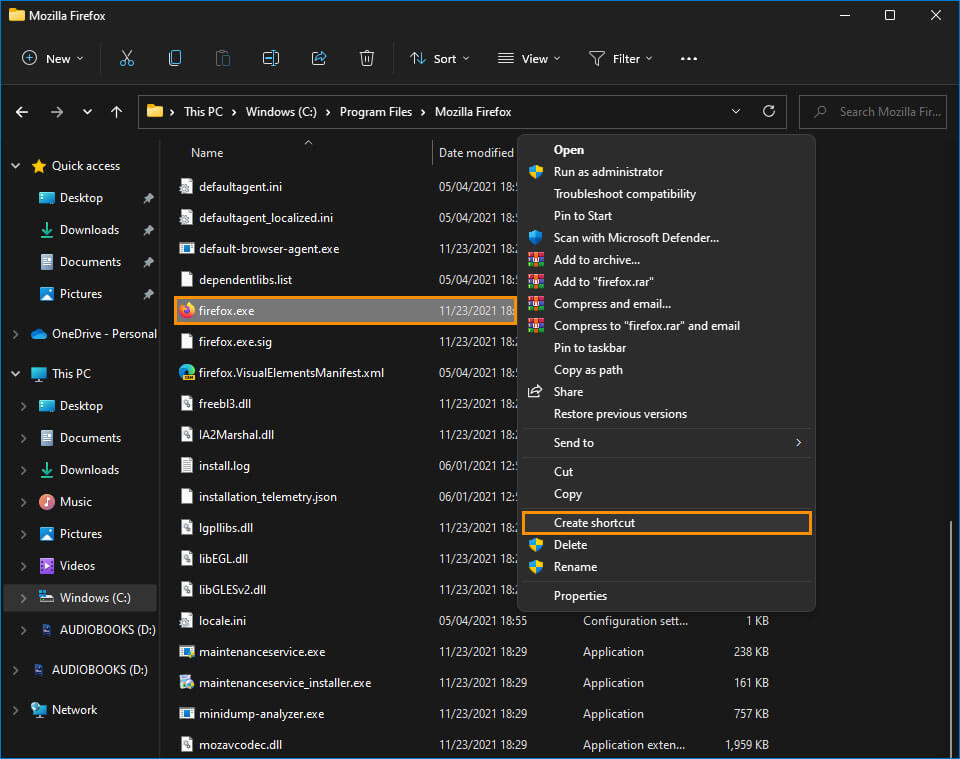The image size is (960, 759).
Task: Expand the Windows (C:) tree node
Action: click(x=23, y=598)
